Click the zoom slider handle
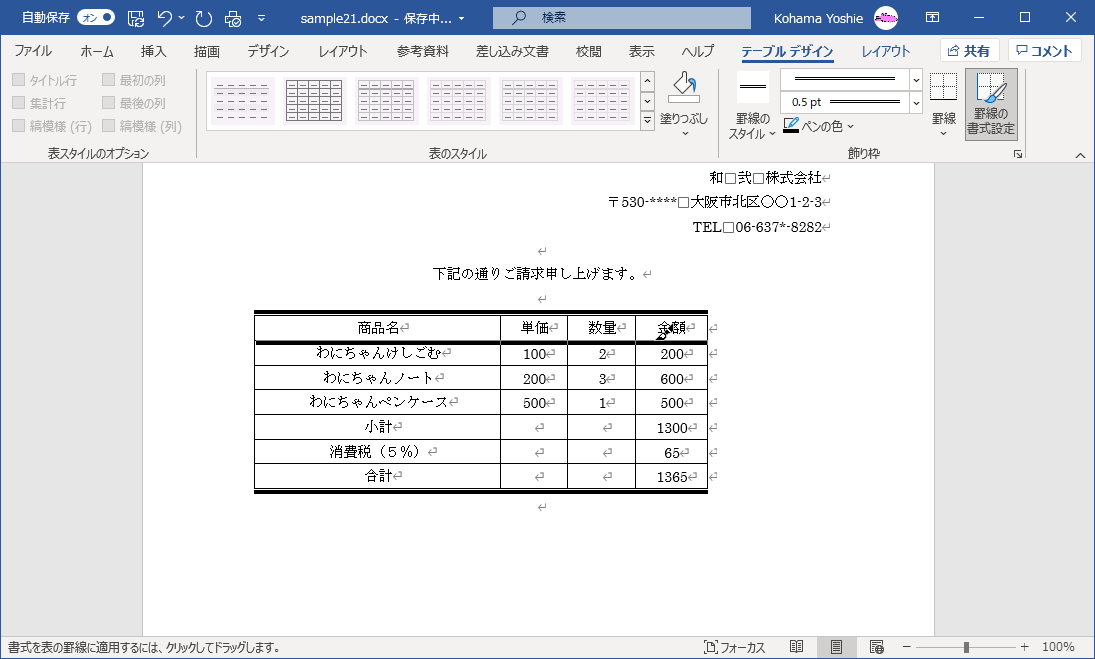 pyautogui.click(x=966, y=647)
